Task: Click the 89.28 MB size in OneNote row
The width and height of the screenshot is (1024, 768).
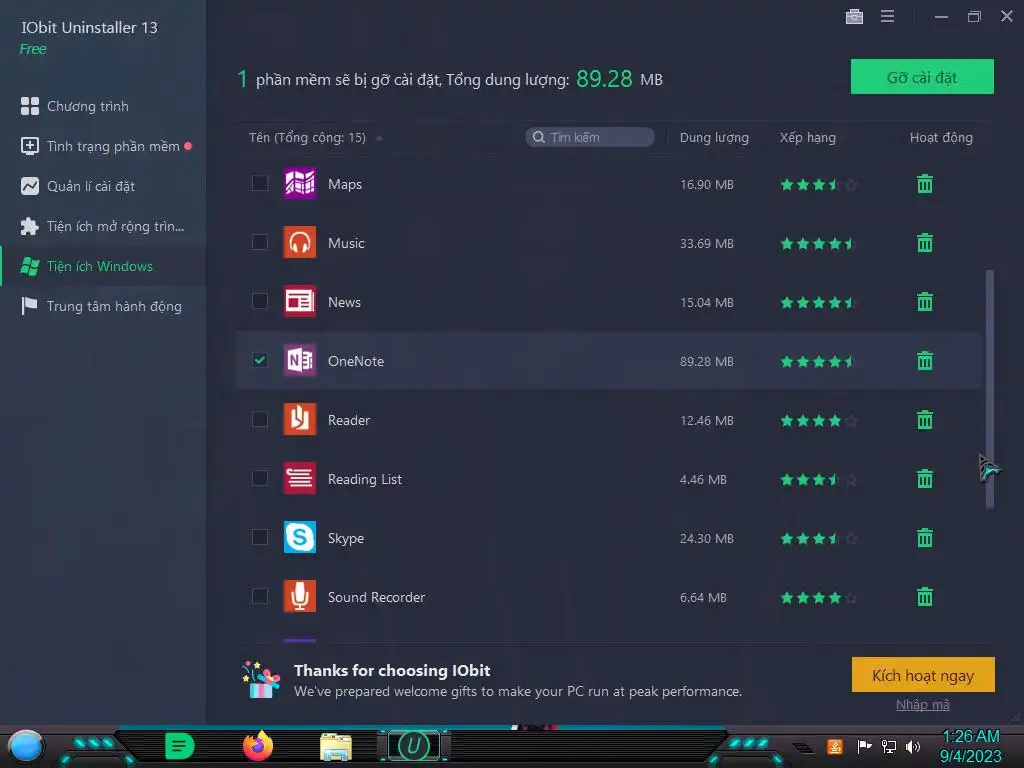Action: tap(707, 361)
